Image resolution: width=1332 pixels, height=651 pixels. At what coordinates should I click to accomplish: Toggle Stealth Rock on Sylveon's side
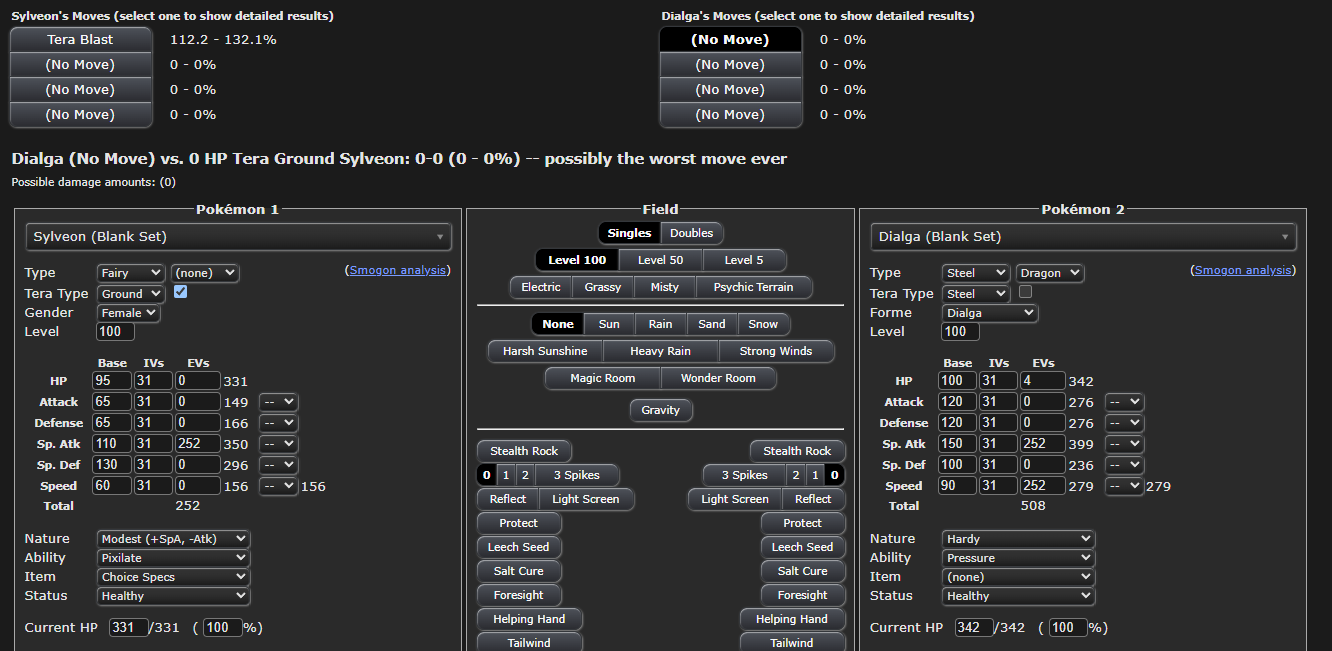pos(524,451)
